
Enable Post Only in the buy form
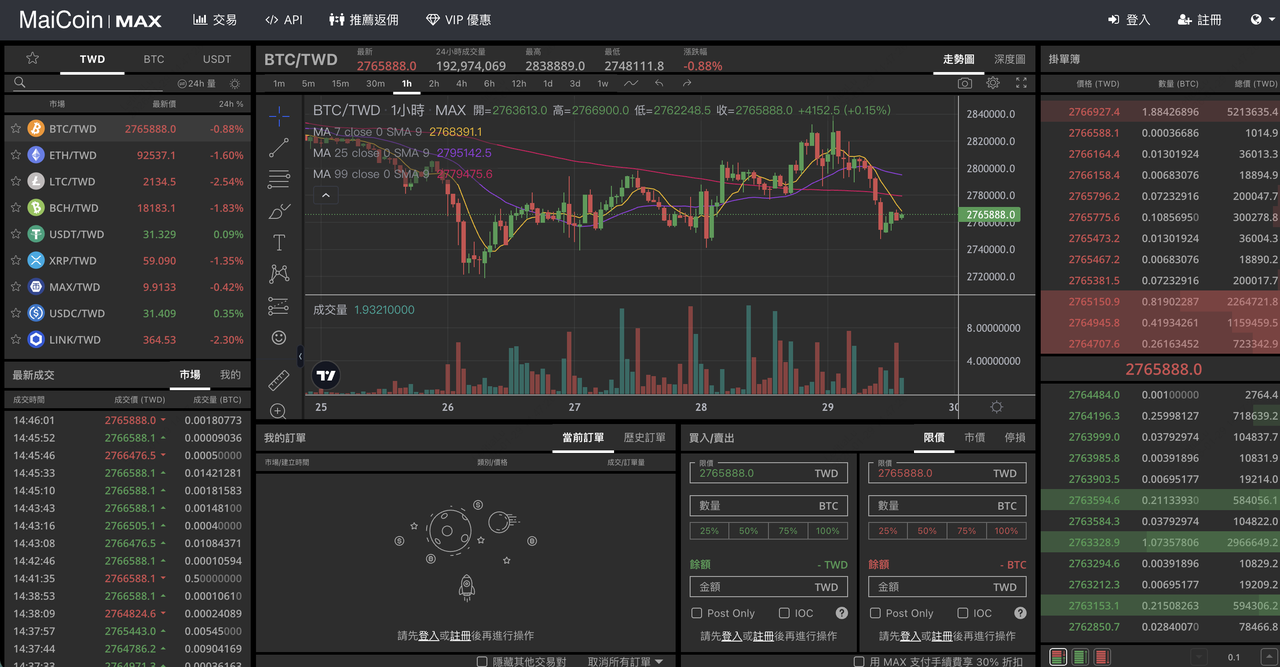click(697, 613)
